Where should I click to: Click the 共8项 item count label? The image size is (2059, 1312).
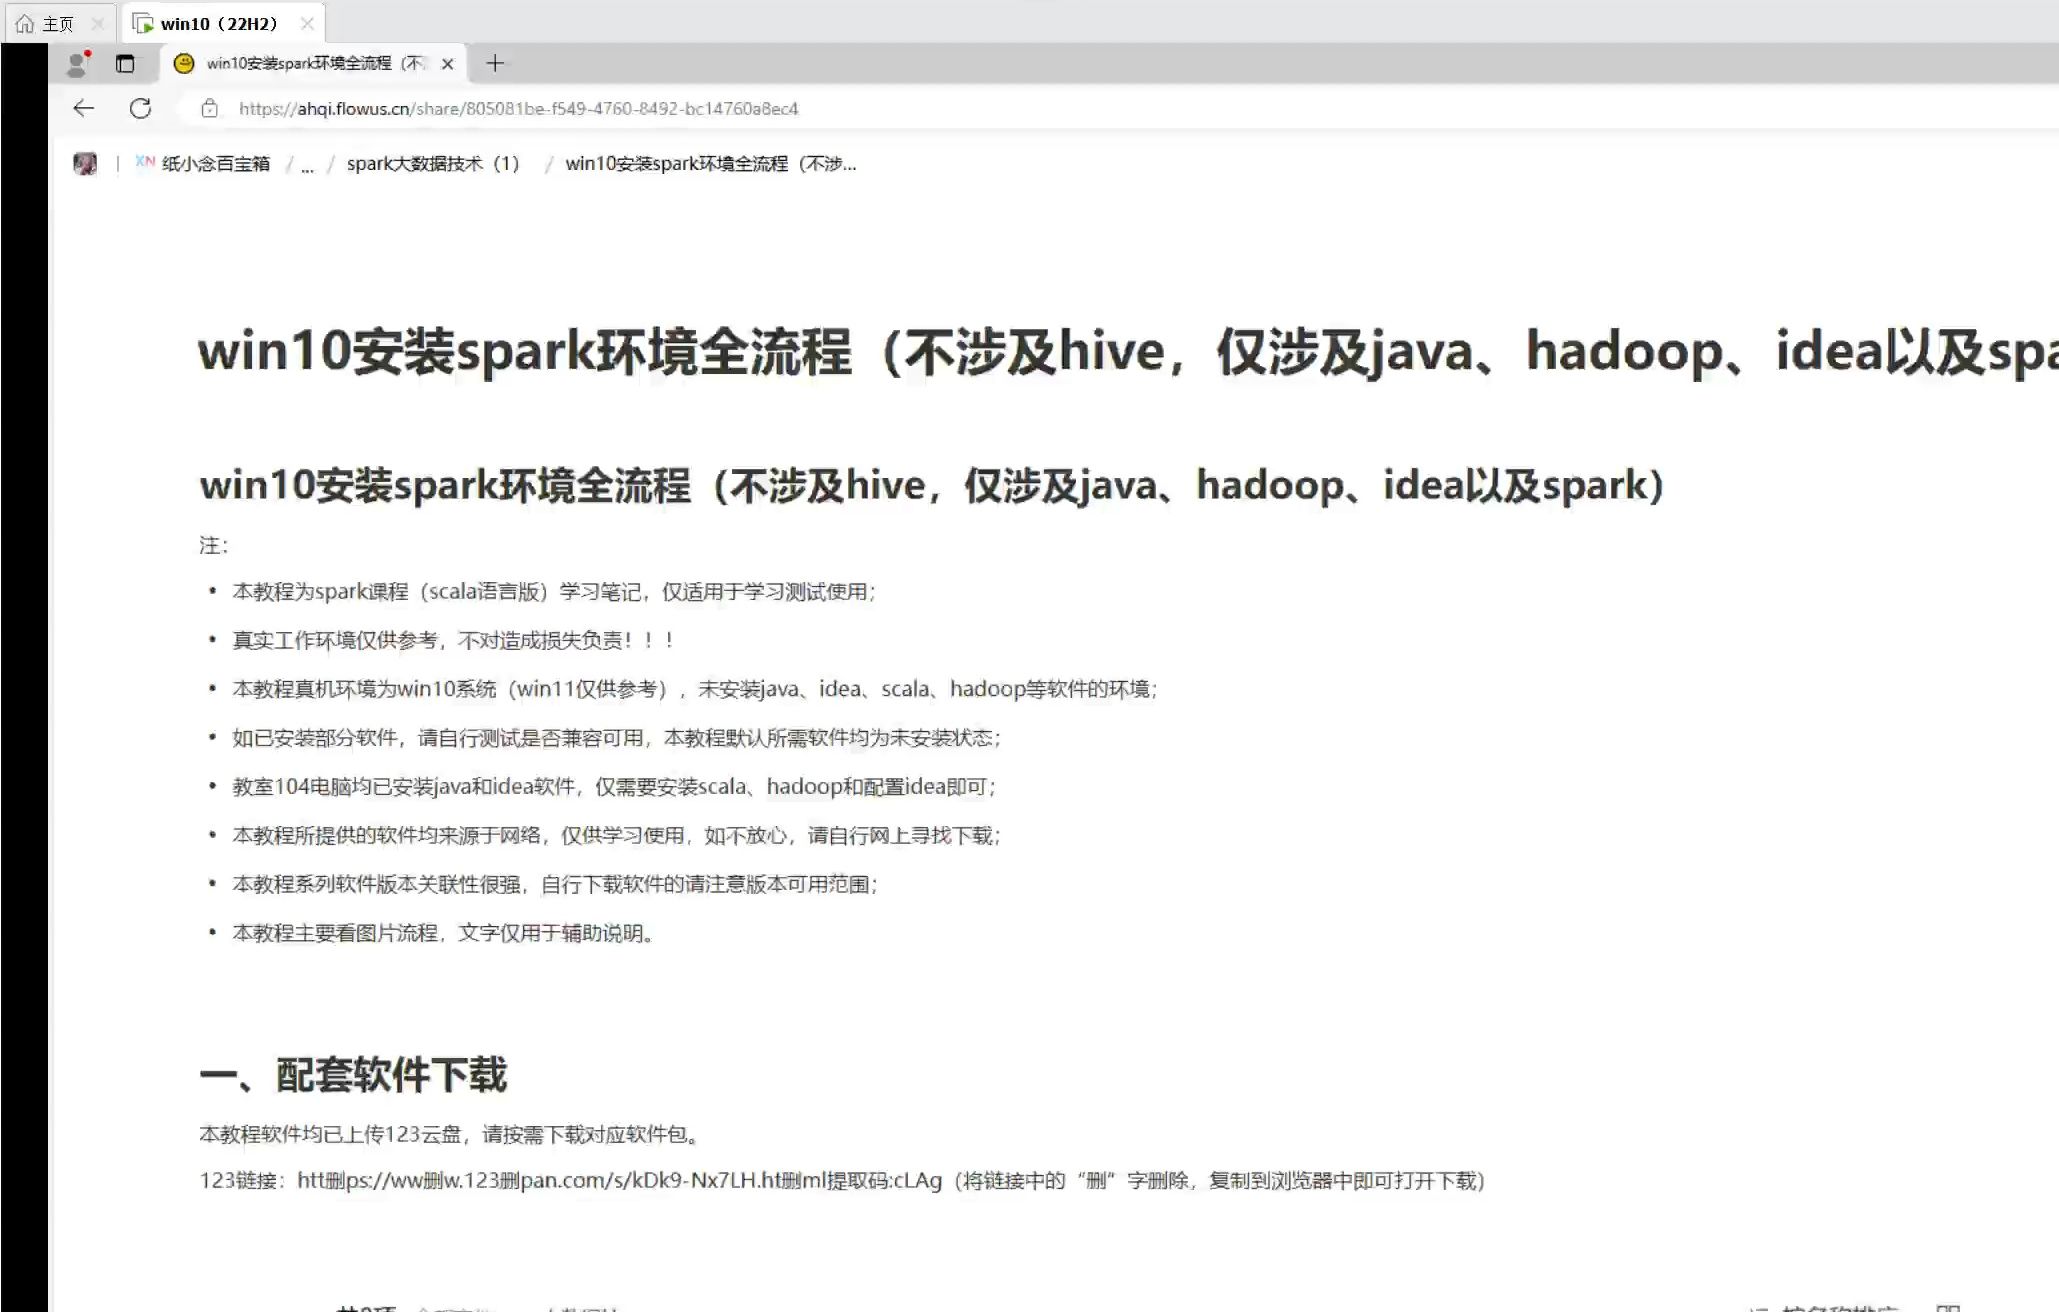click(365, 1306)
